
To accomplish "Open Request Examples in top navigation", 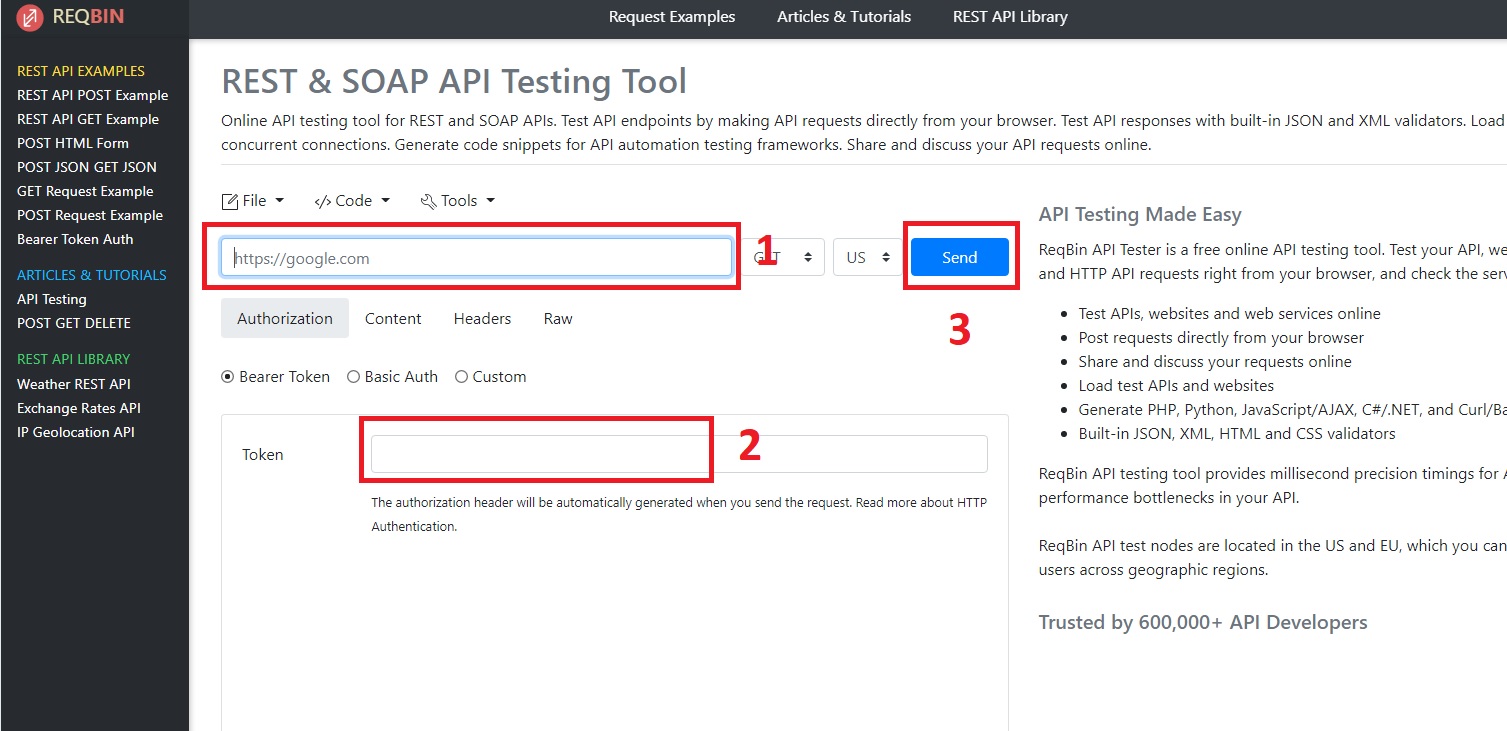I will 671,17.
